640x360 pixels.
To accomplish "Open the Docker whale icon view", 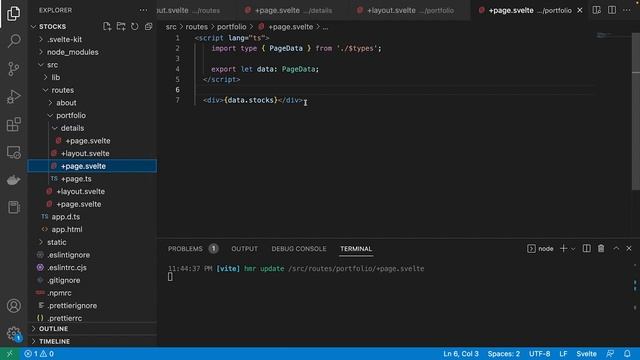I will [x=13, y=180].
